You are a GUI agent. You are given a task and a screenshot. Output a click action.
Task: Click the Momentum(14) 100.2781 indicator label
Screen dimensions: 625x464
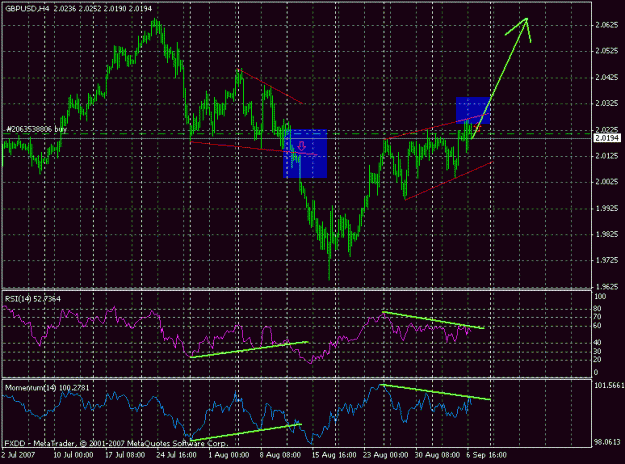tap(47, 387)
